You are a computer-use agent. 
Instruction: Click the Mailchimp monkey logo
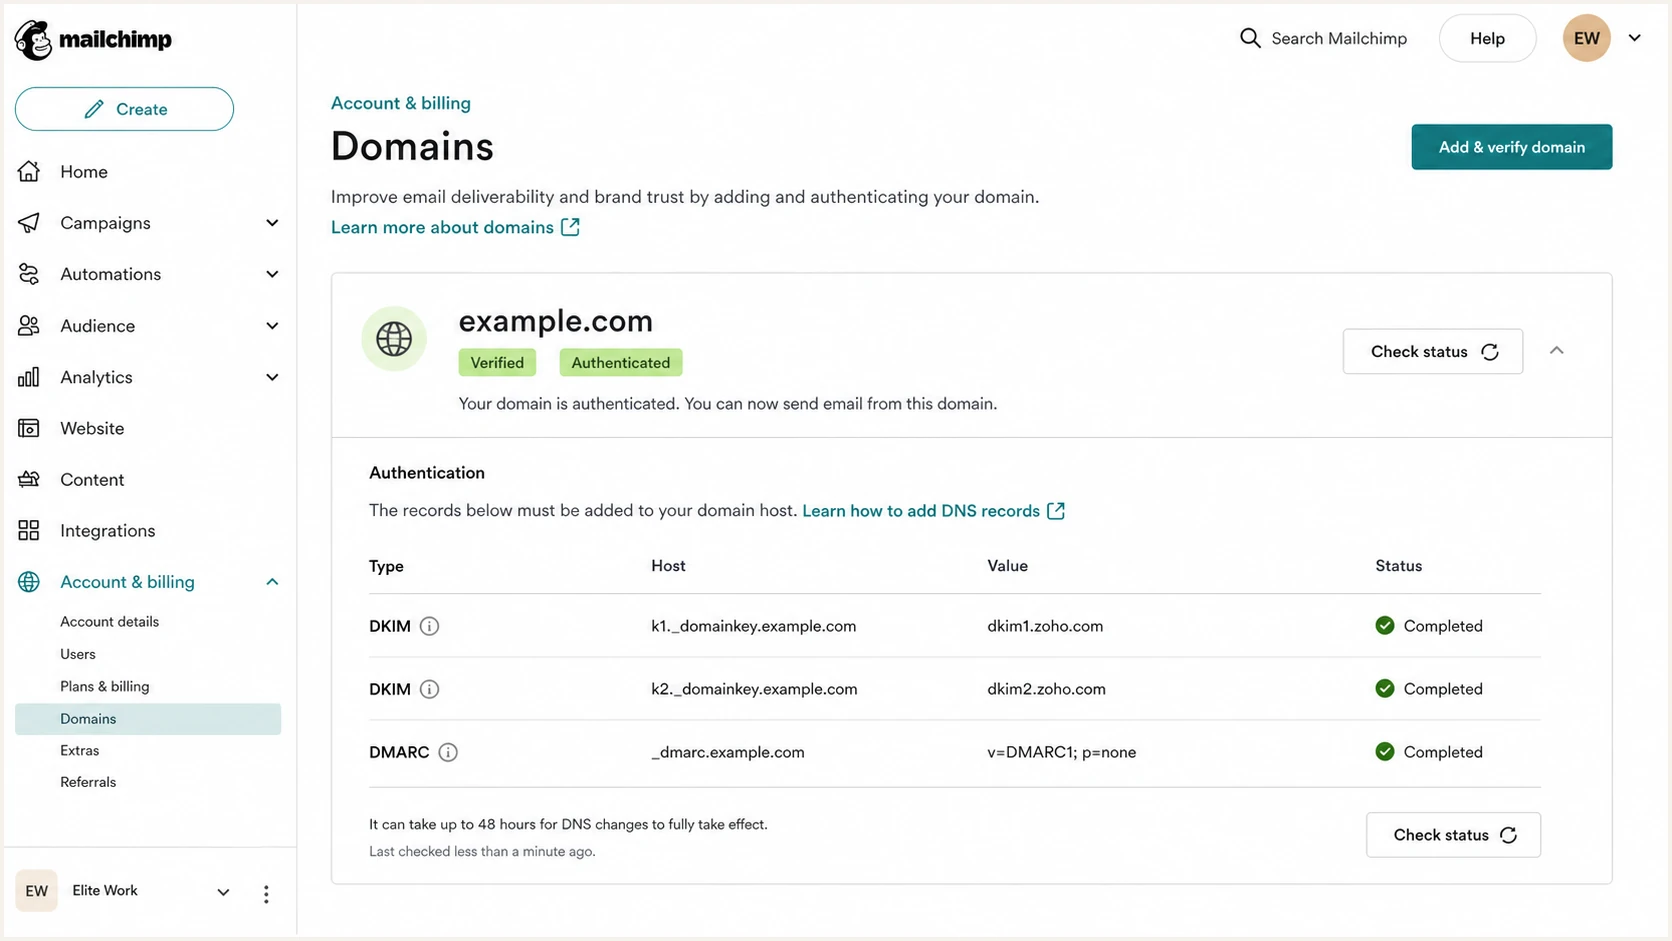coord(33,40)
